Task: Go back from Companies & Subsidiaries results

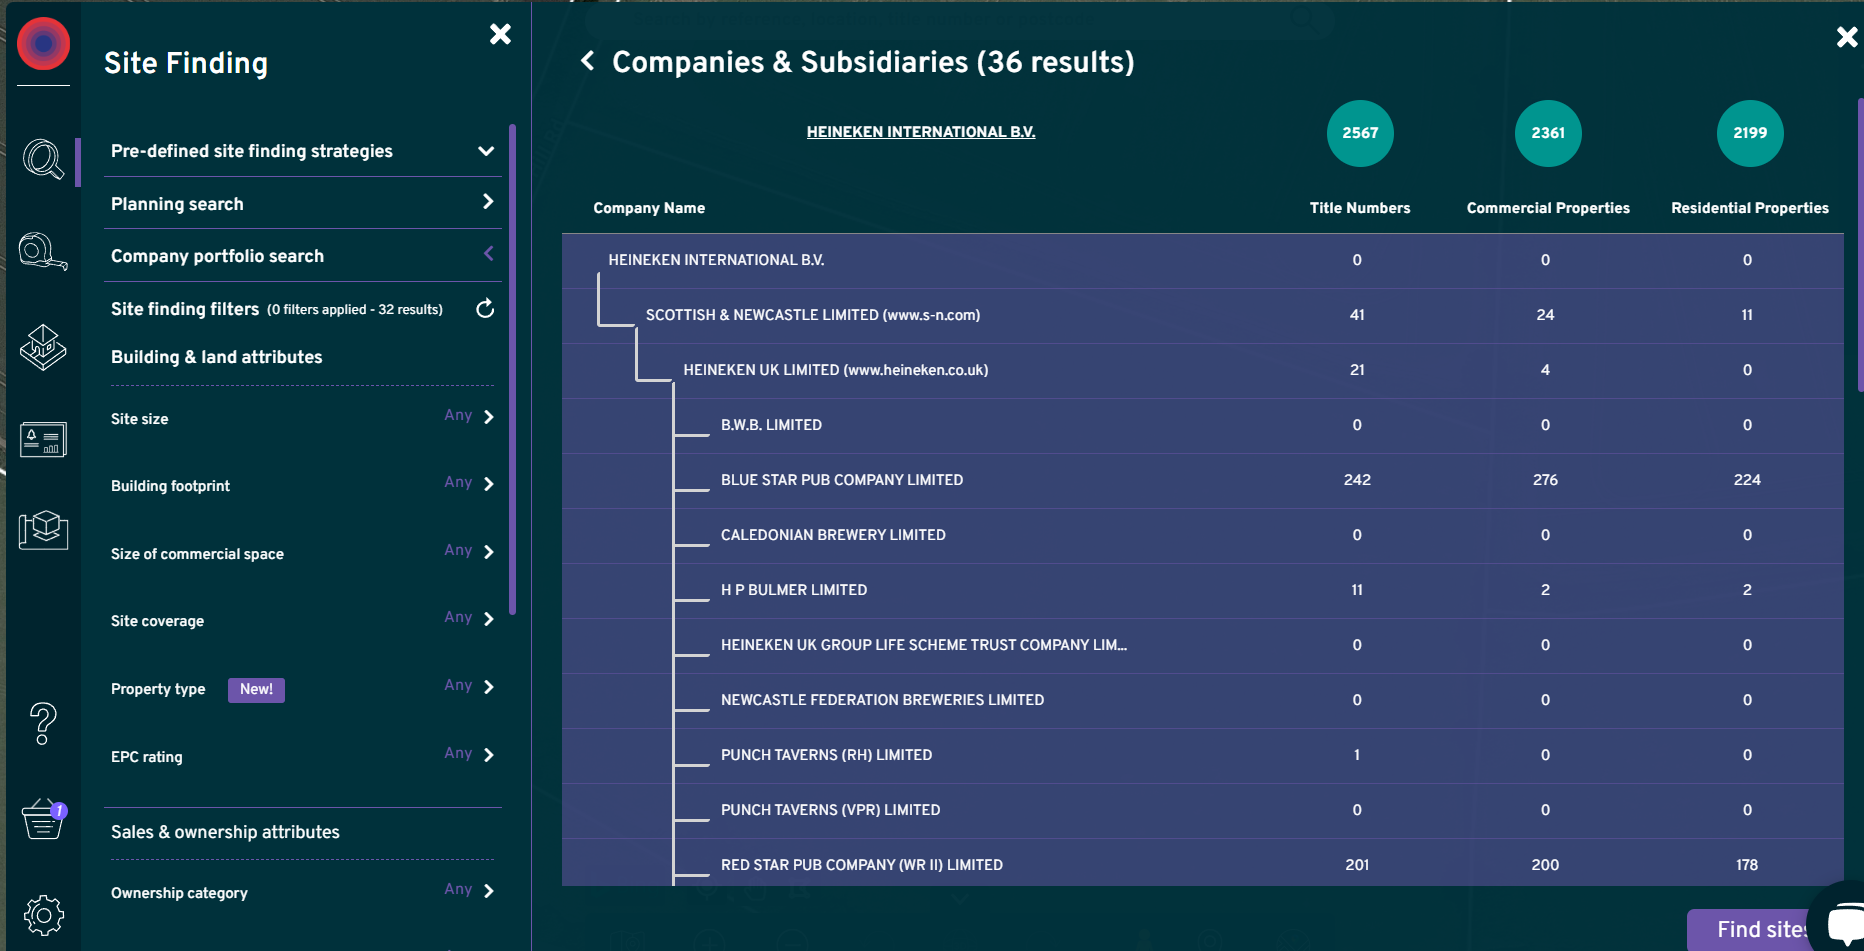Action: tap(588, 61)
